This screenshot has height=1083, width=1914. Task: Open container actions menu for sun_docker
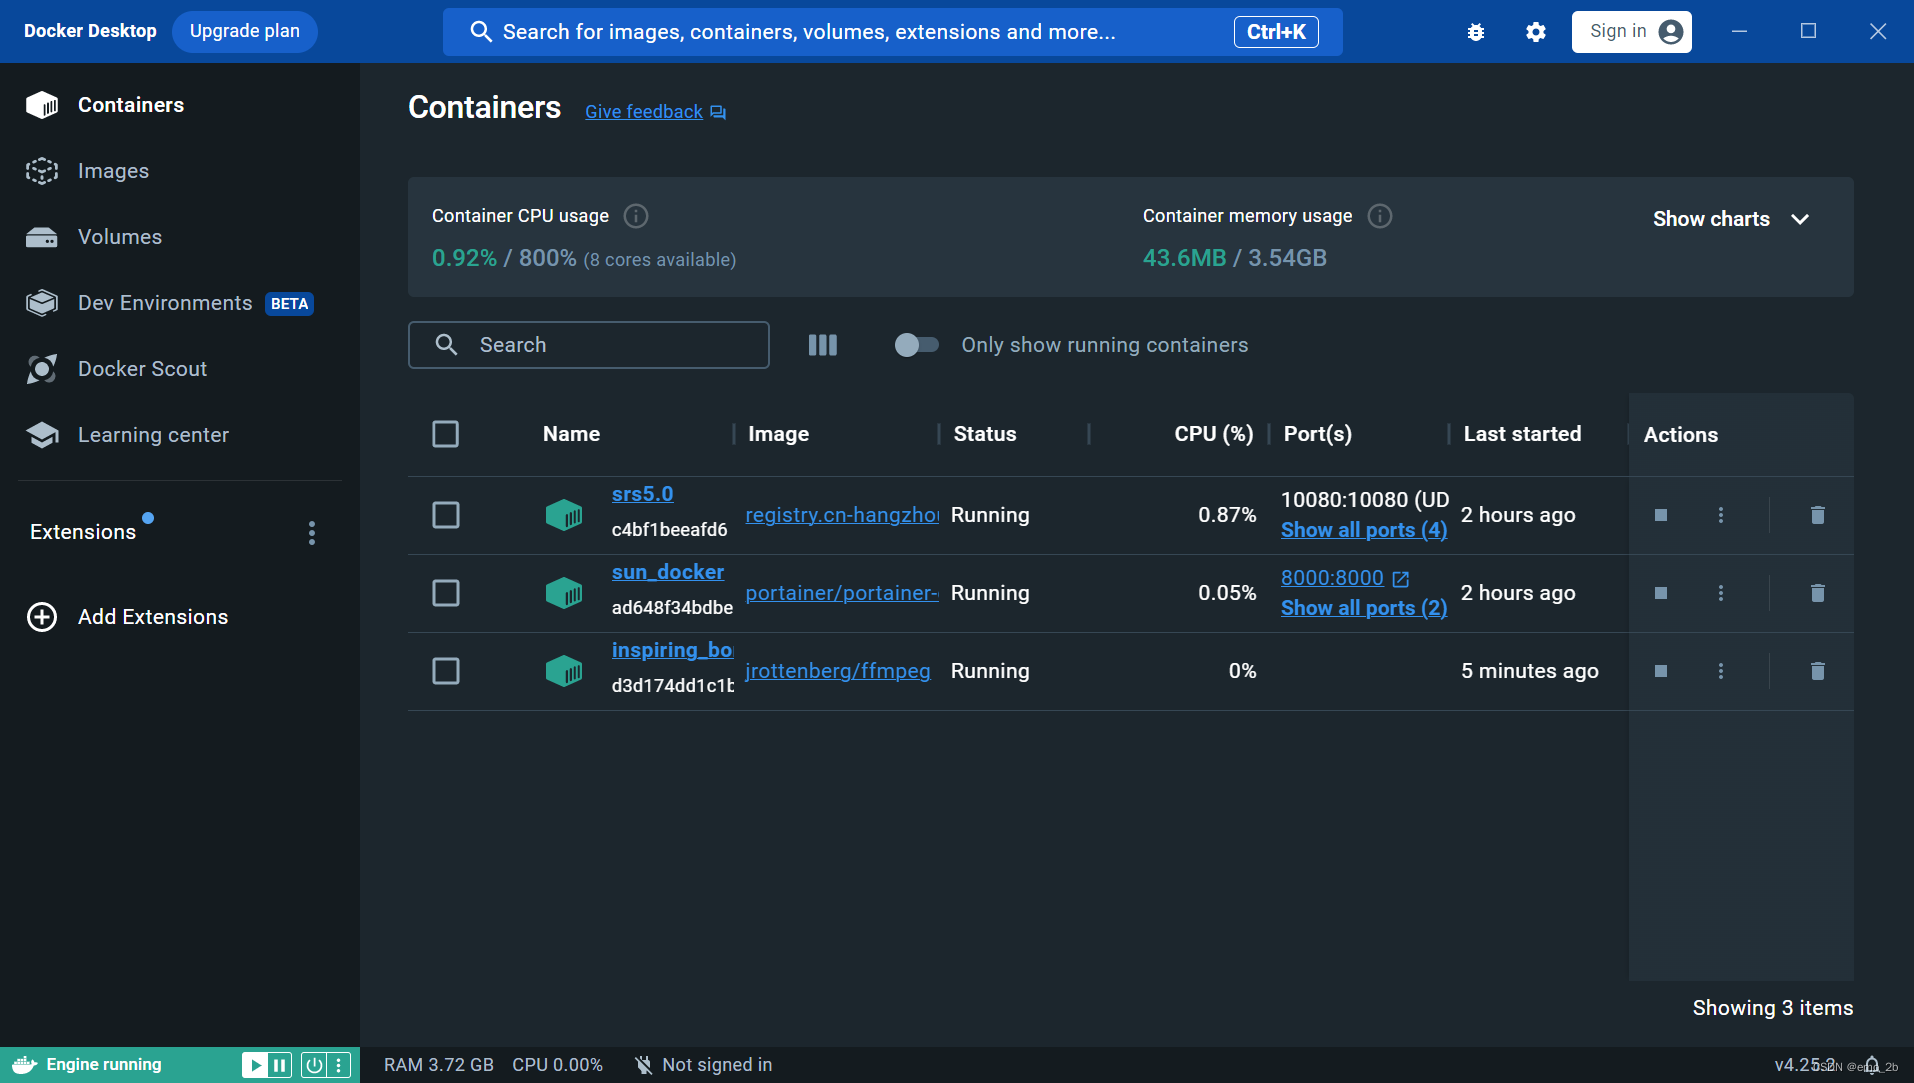tap(1721, 593)
